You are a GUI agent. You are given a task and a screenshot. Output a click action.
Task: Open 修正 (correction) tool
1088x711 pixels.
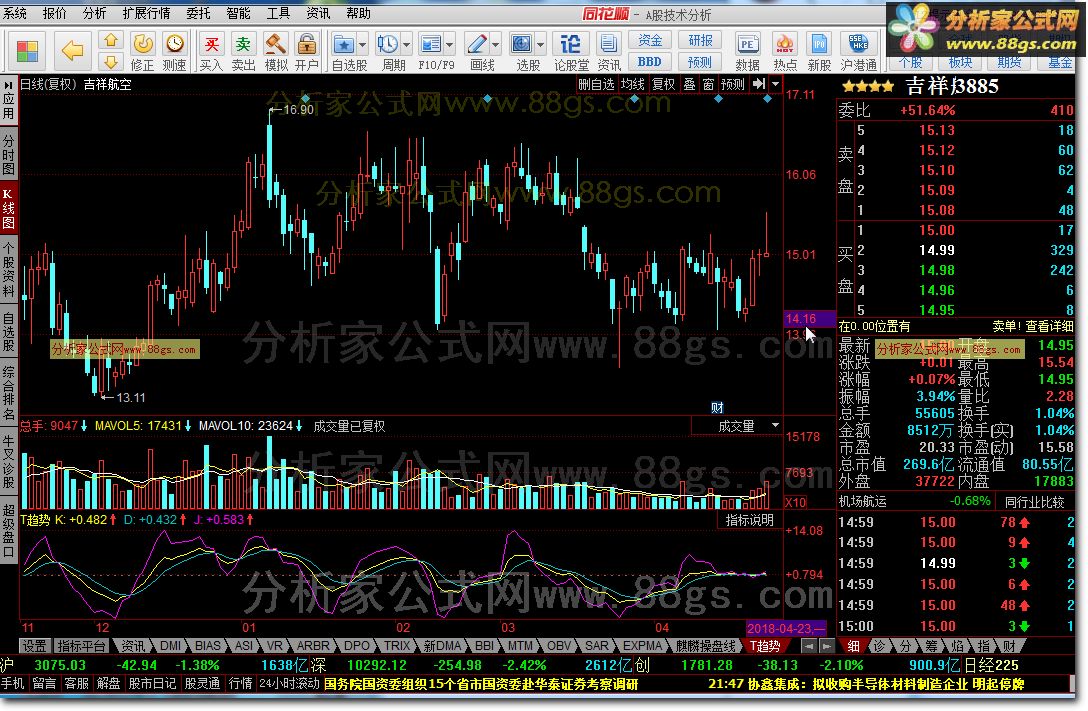(142, 51)
